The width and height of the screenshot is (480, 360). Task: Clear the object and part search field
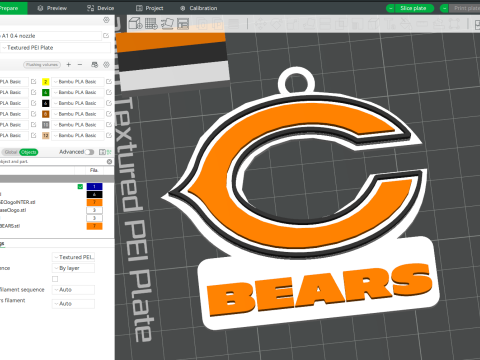coord(109,162)
